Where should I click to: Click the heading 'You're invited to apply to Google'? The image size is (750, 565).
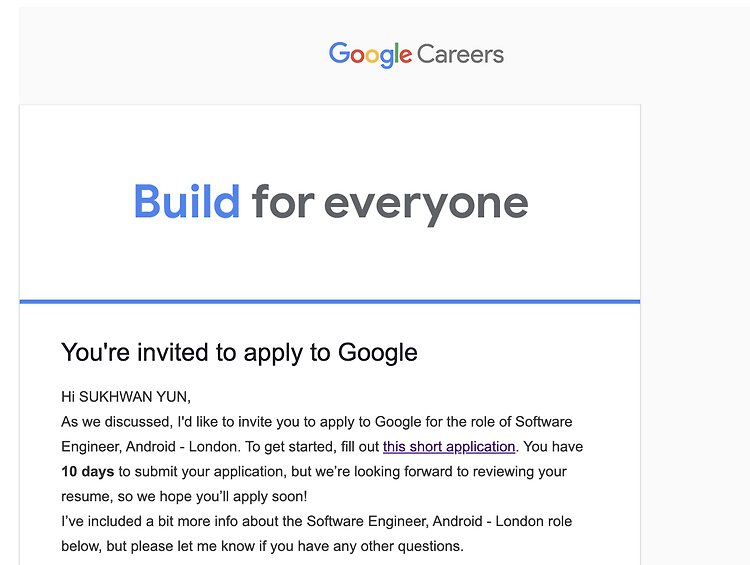pos(239,353)
